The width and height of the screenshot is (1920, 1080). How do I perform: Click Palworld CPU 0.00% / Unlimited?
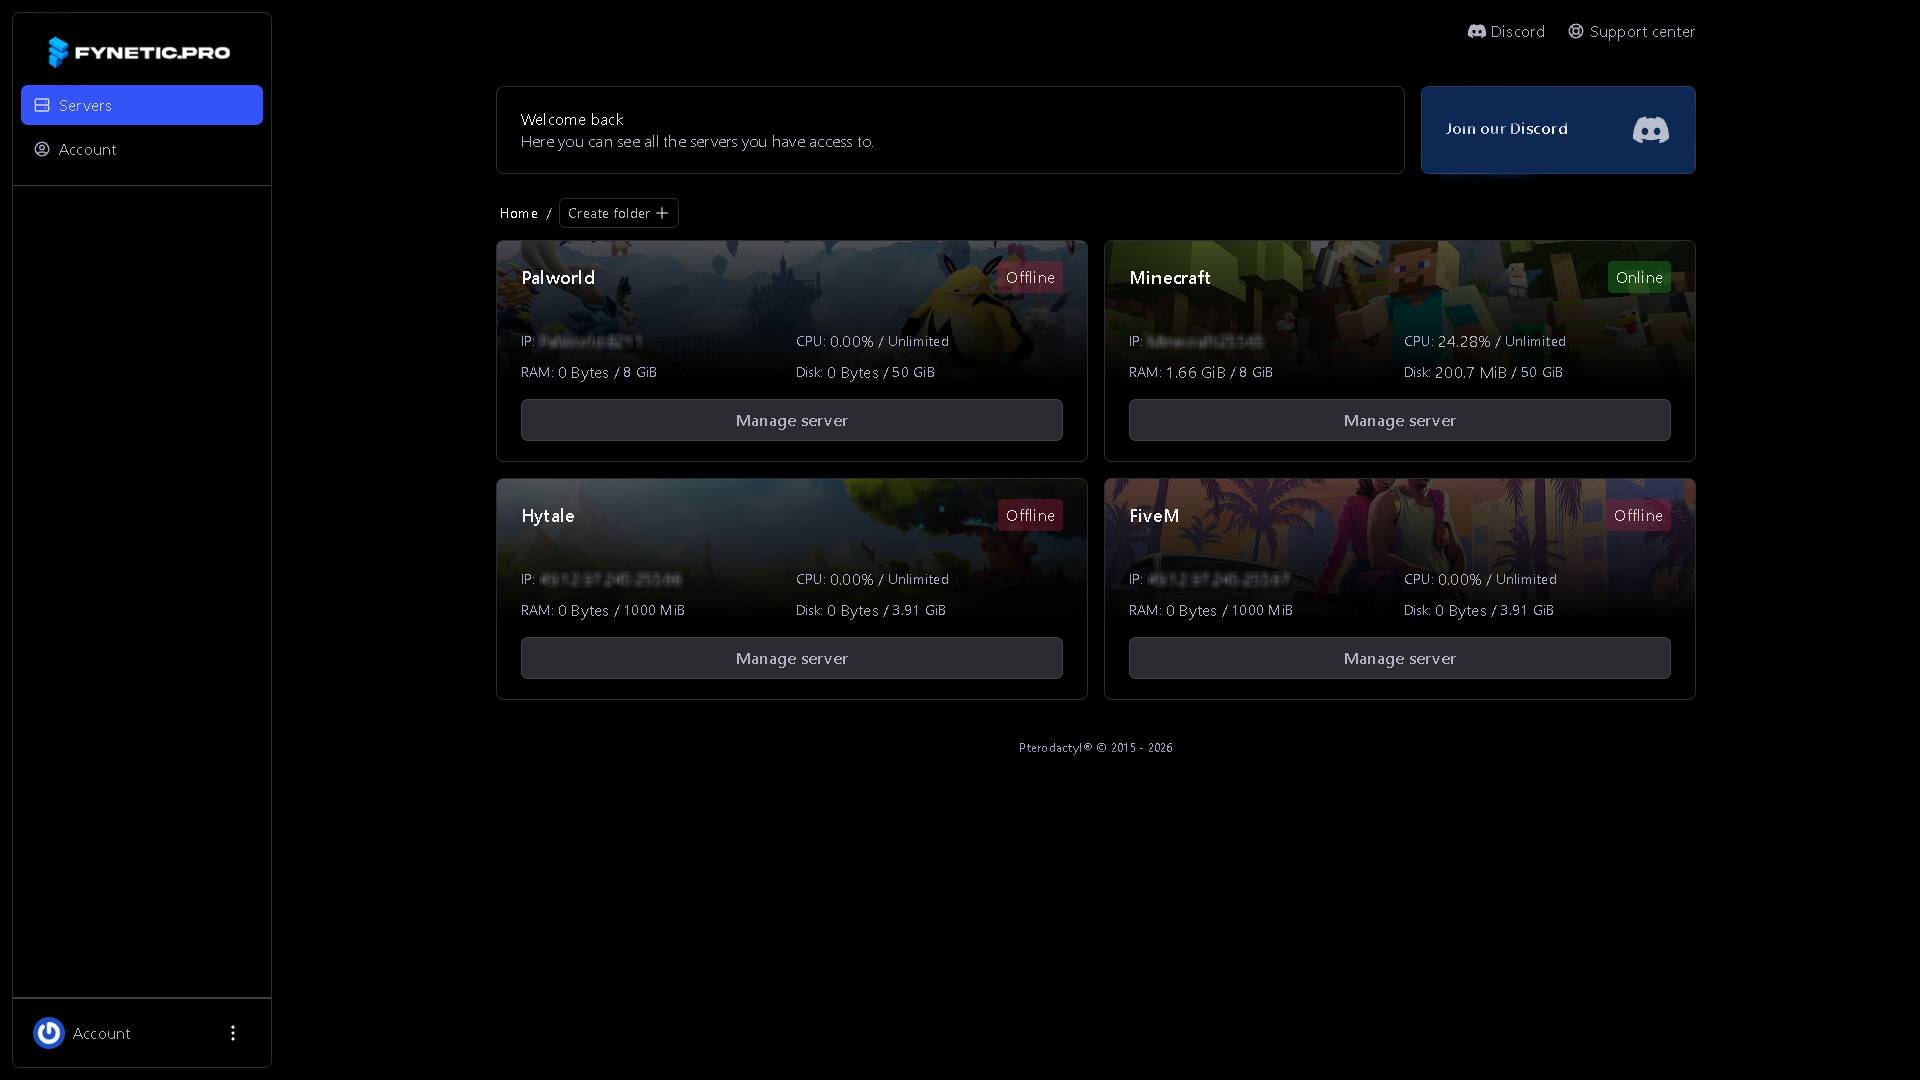pyautogui.click(x=873, y=341)
